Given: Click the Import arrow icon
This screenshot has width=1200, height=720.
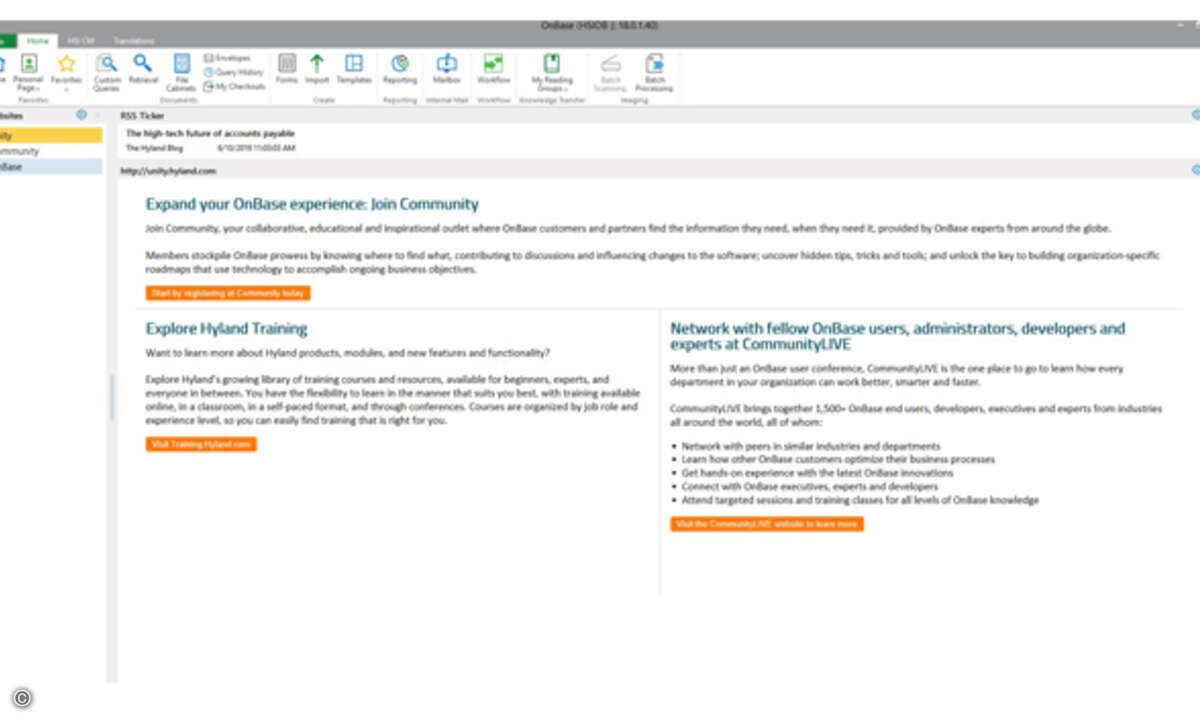Looking at the screenshot, I should pos(317,64).
